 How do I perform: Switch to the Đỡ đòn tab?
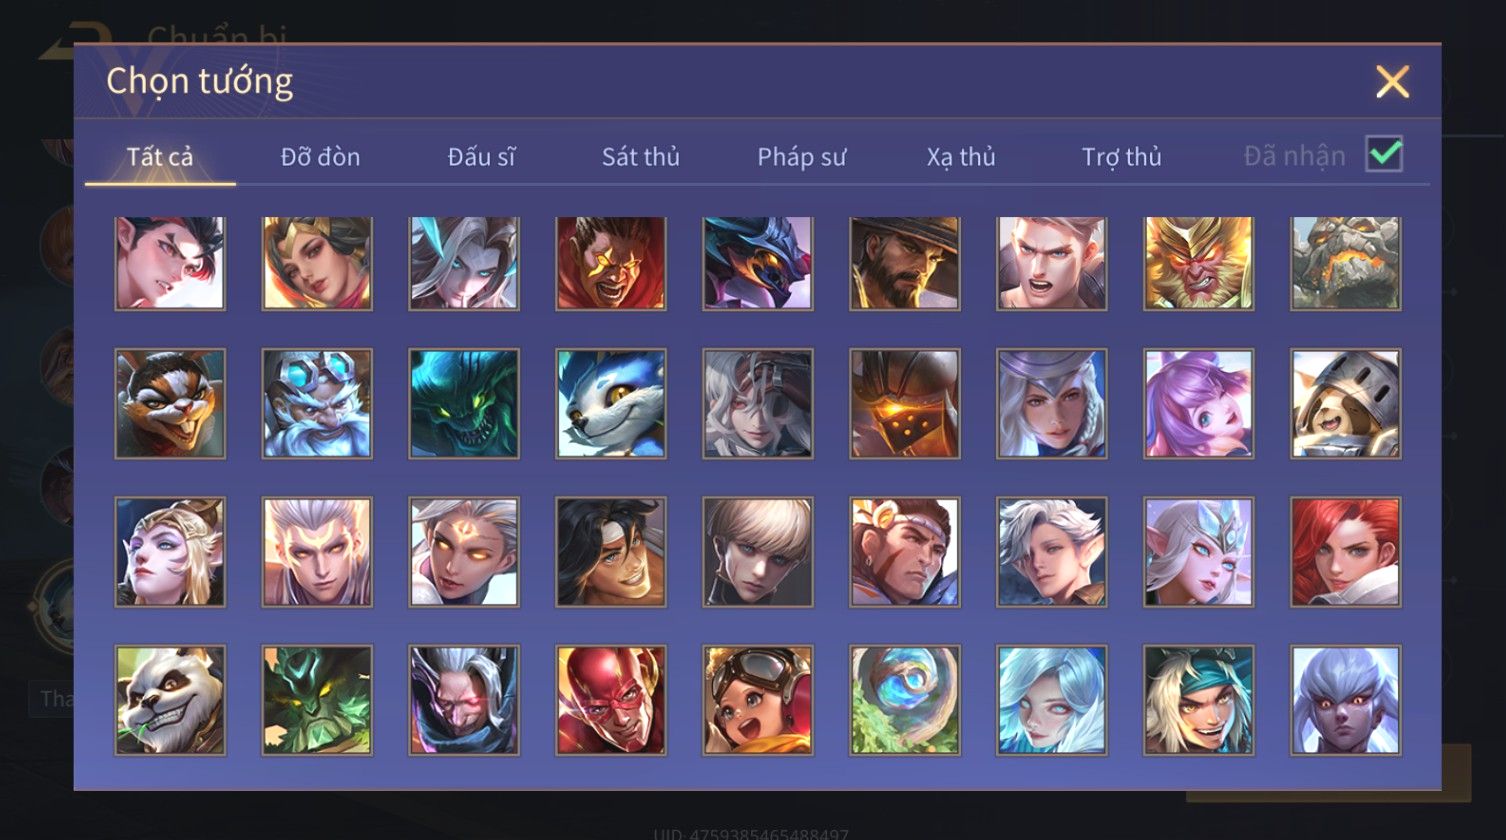pos(320,157)
